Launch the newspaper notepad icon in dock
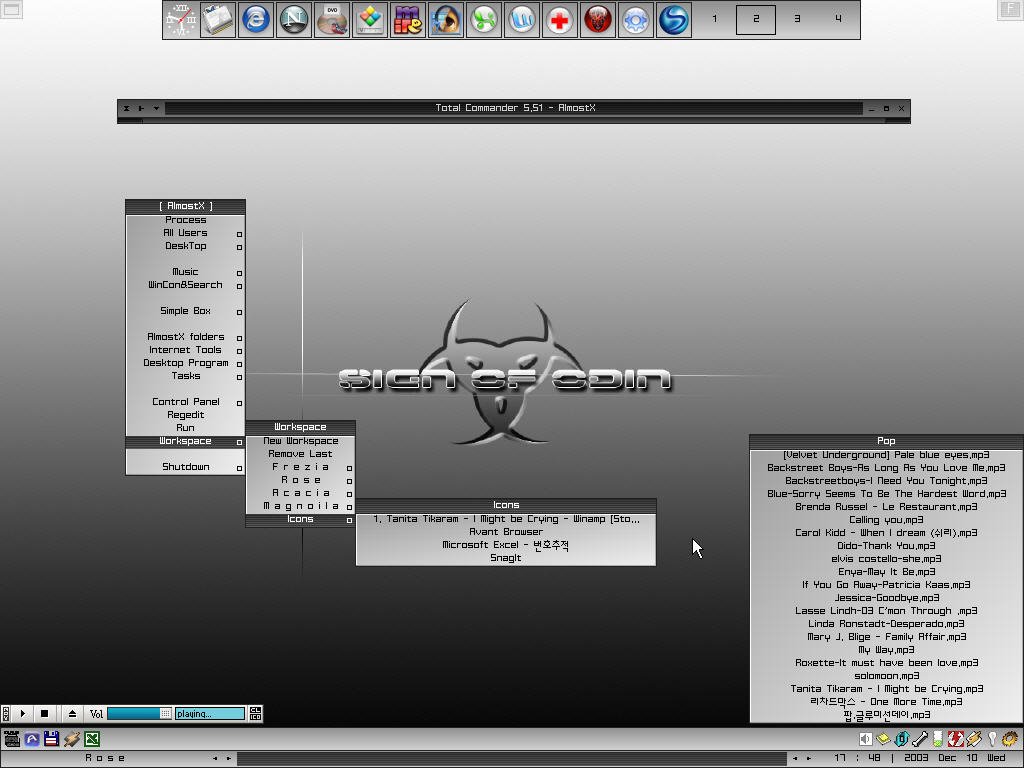The image size is (1024, 768). 218,20
